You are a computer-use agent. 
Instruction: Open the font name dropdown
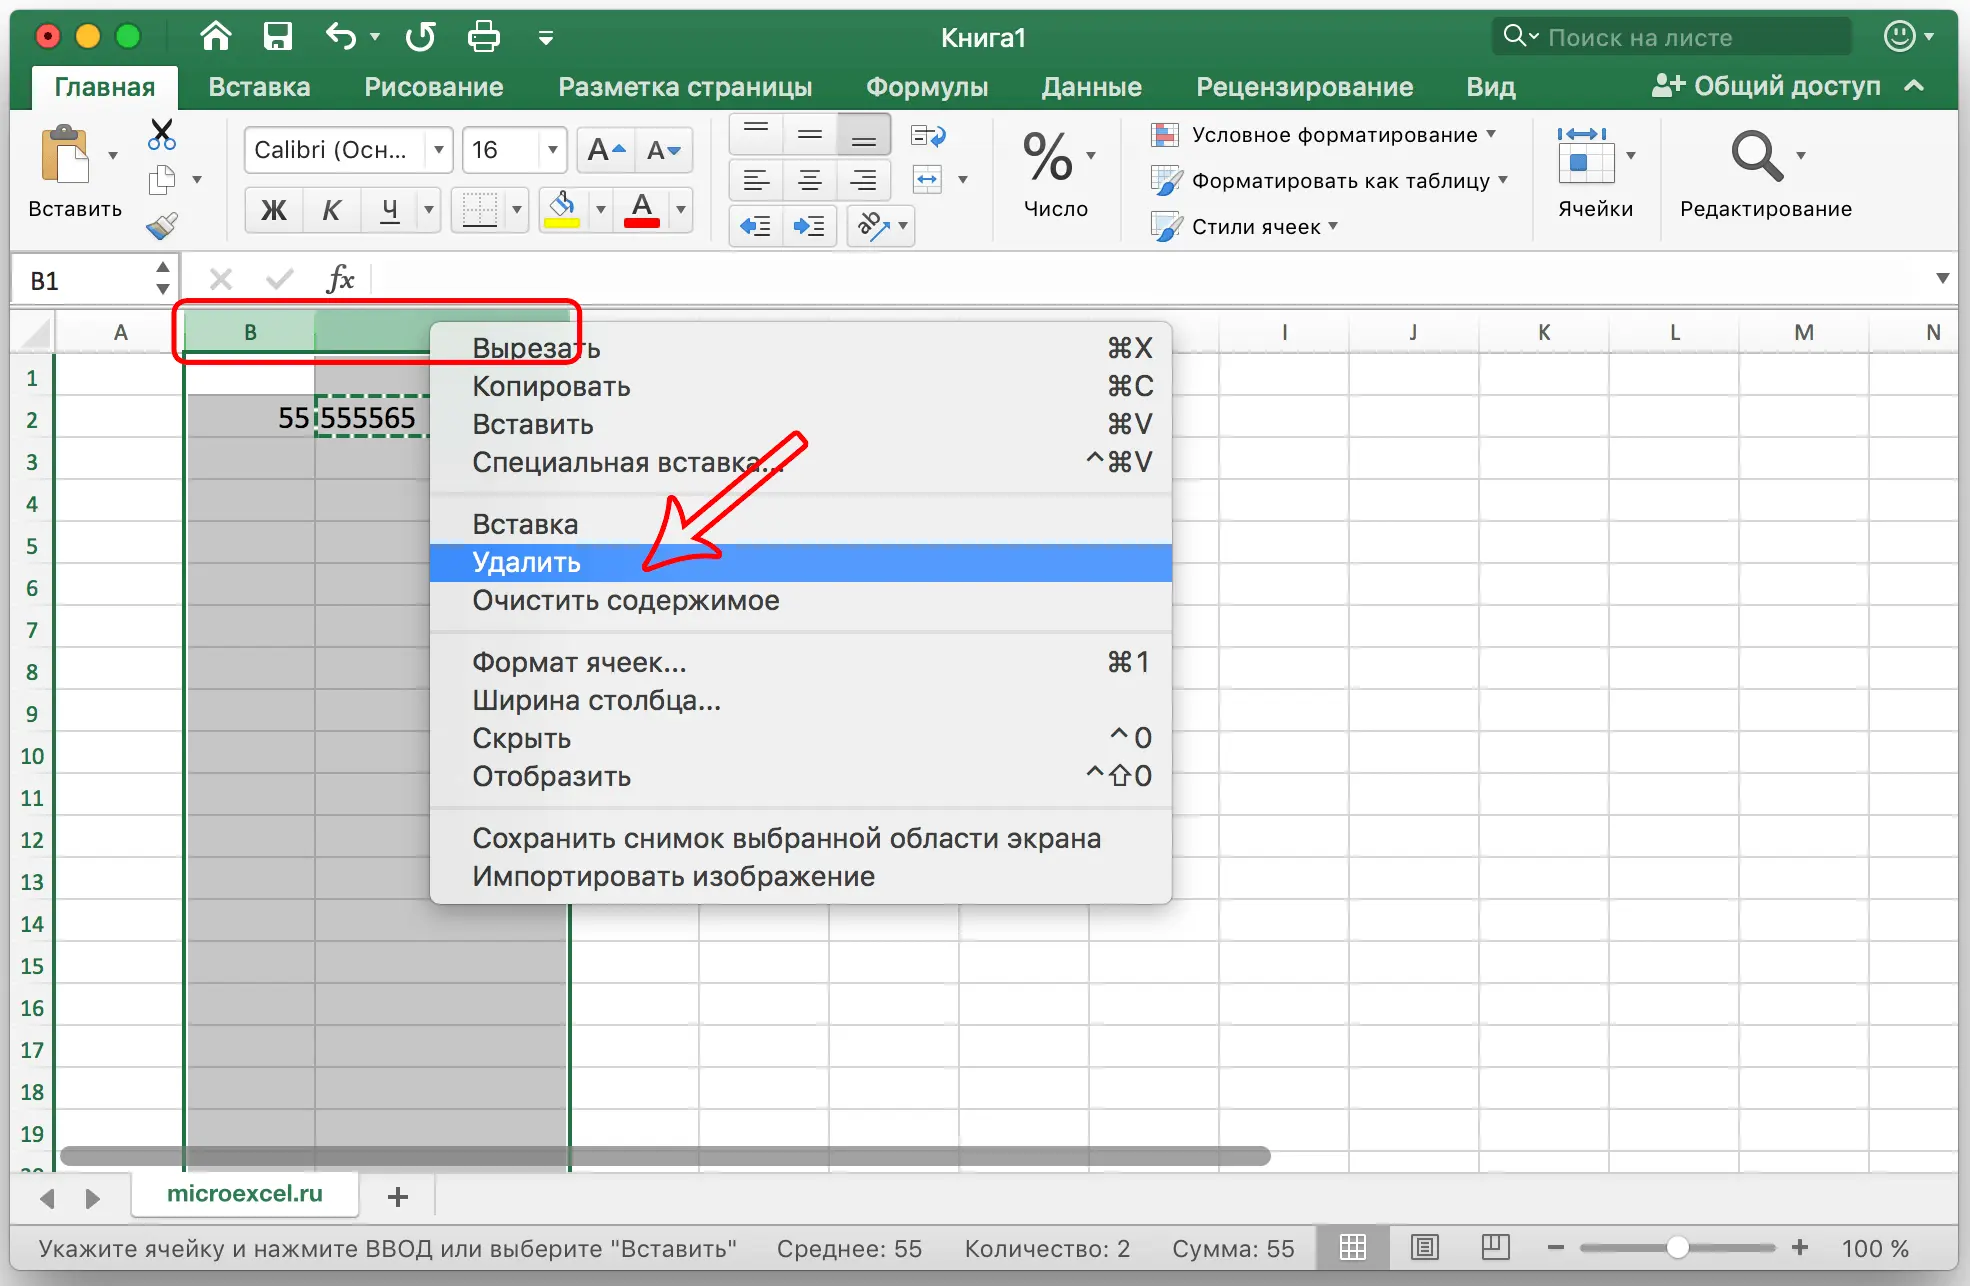(x=438, y=150)
